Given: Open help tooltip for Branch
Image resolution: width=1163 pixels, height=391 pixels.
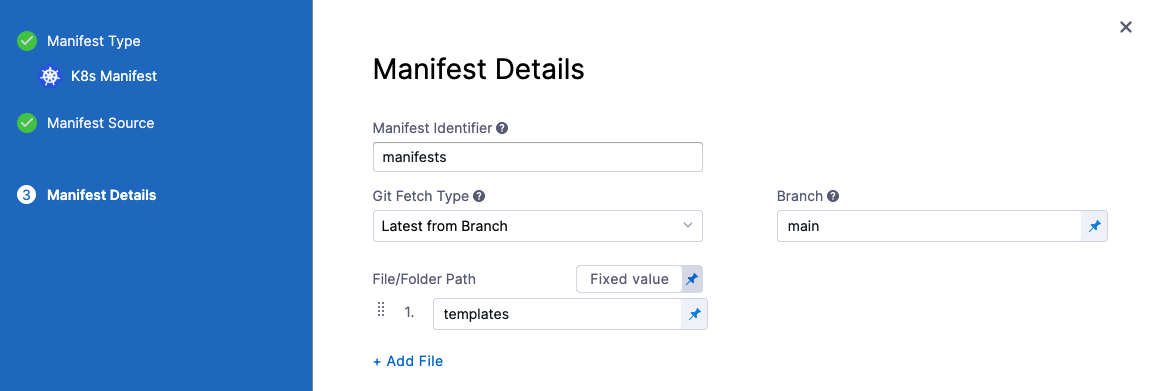Looking at the screenshot, I should 833,197.
